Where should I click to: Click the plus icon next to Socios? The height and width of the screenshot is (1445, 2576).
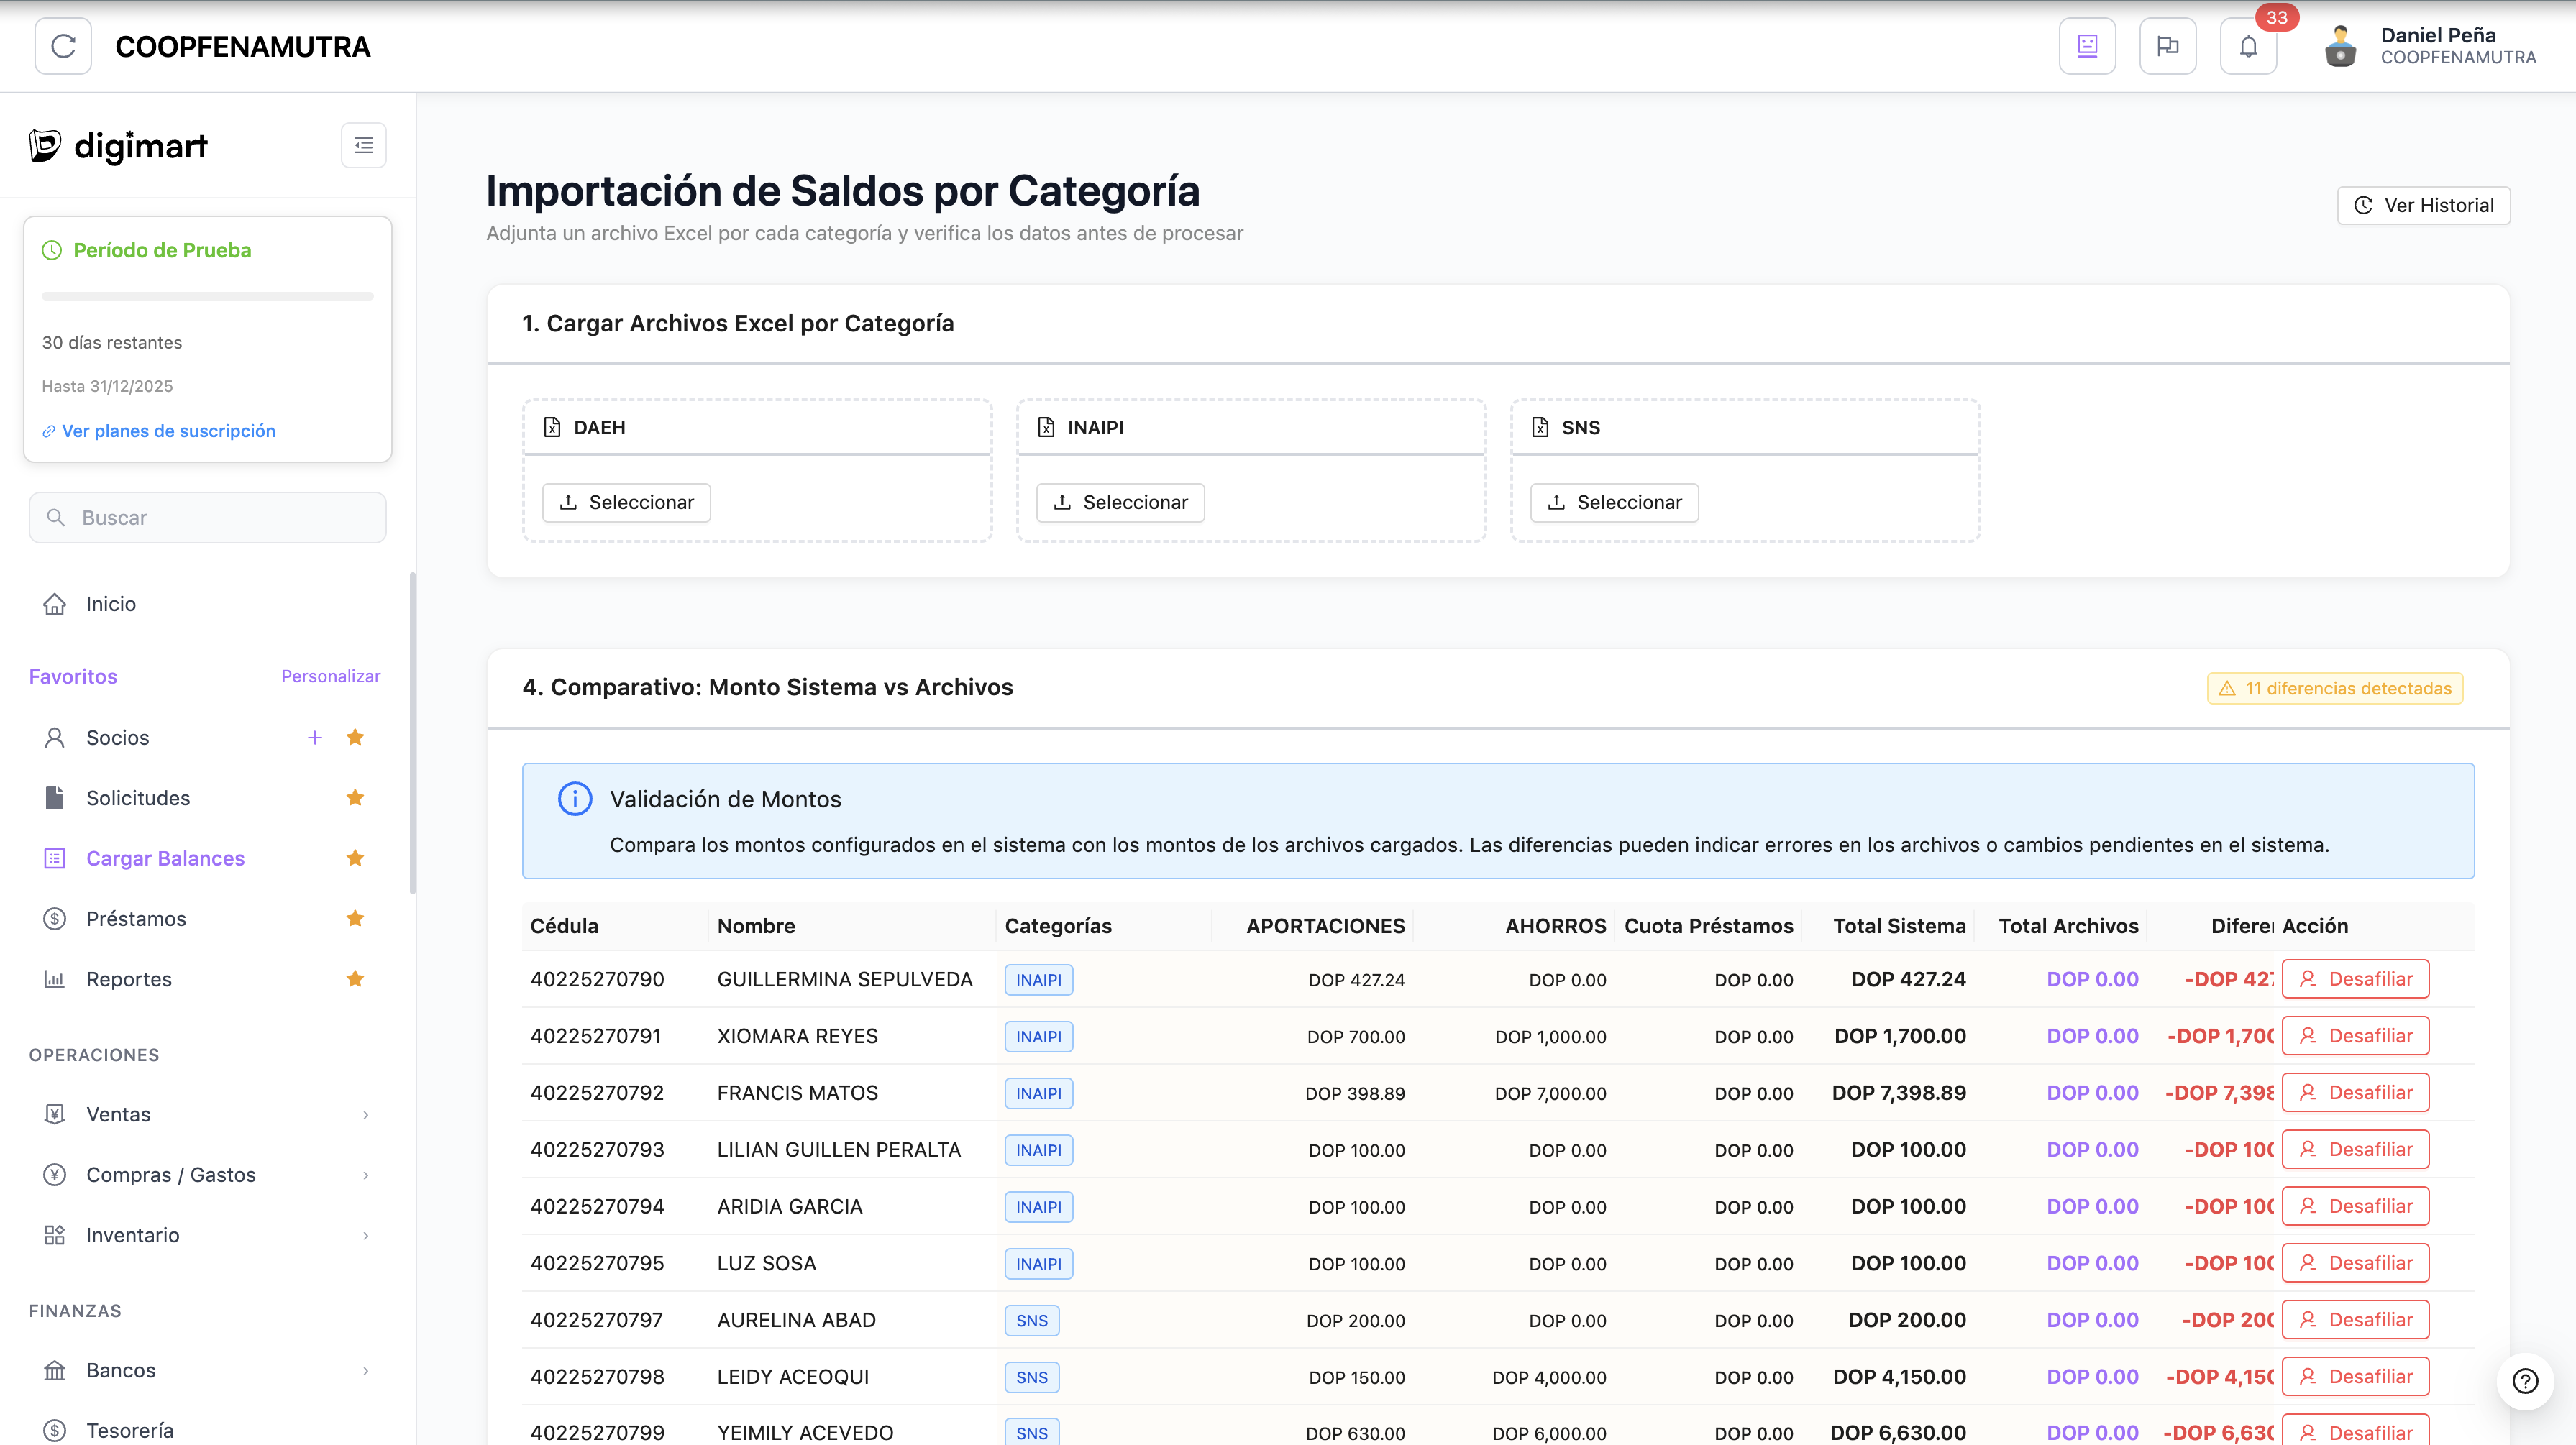[314, 738]
